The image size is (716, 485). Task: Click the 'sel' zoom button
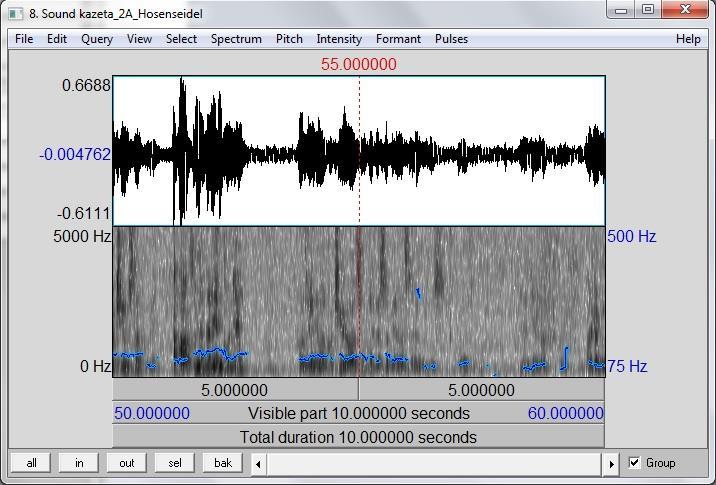pyautogui.click(x=174, y=463)
